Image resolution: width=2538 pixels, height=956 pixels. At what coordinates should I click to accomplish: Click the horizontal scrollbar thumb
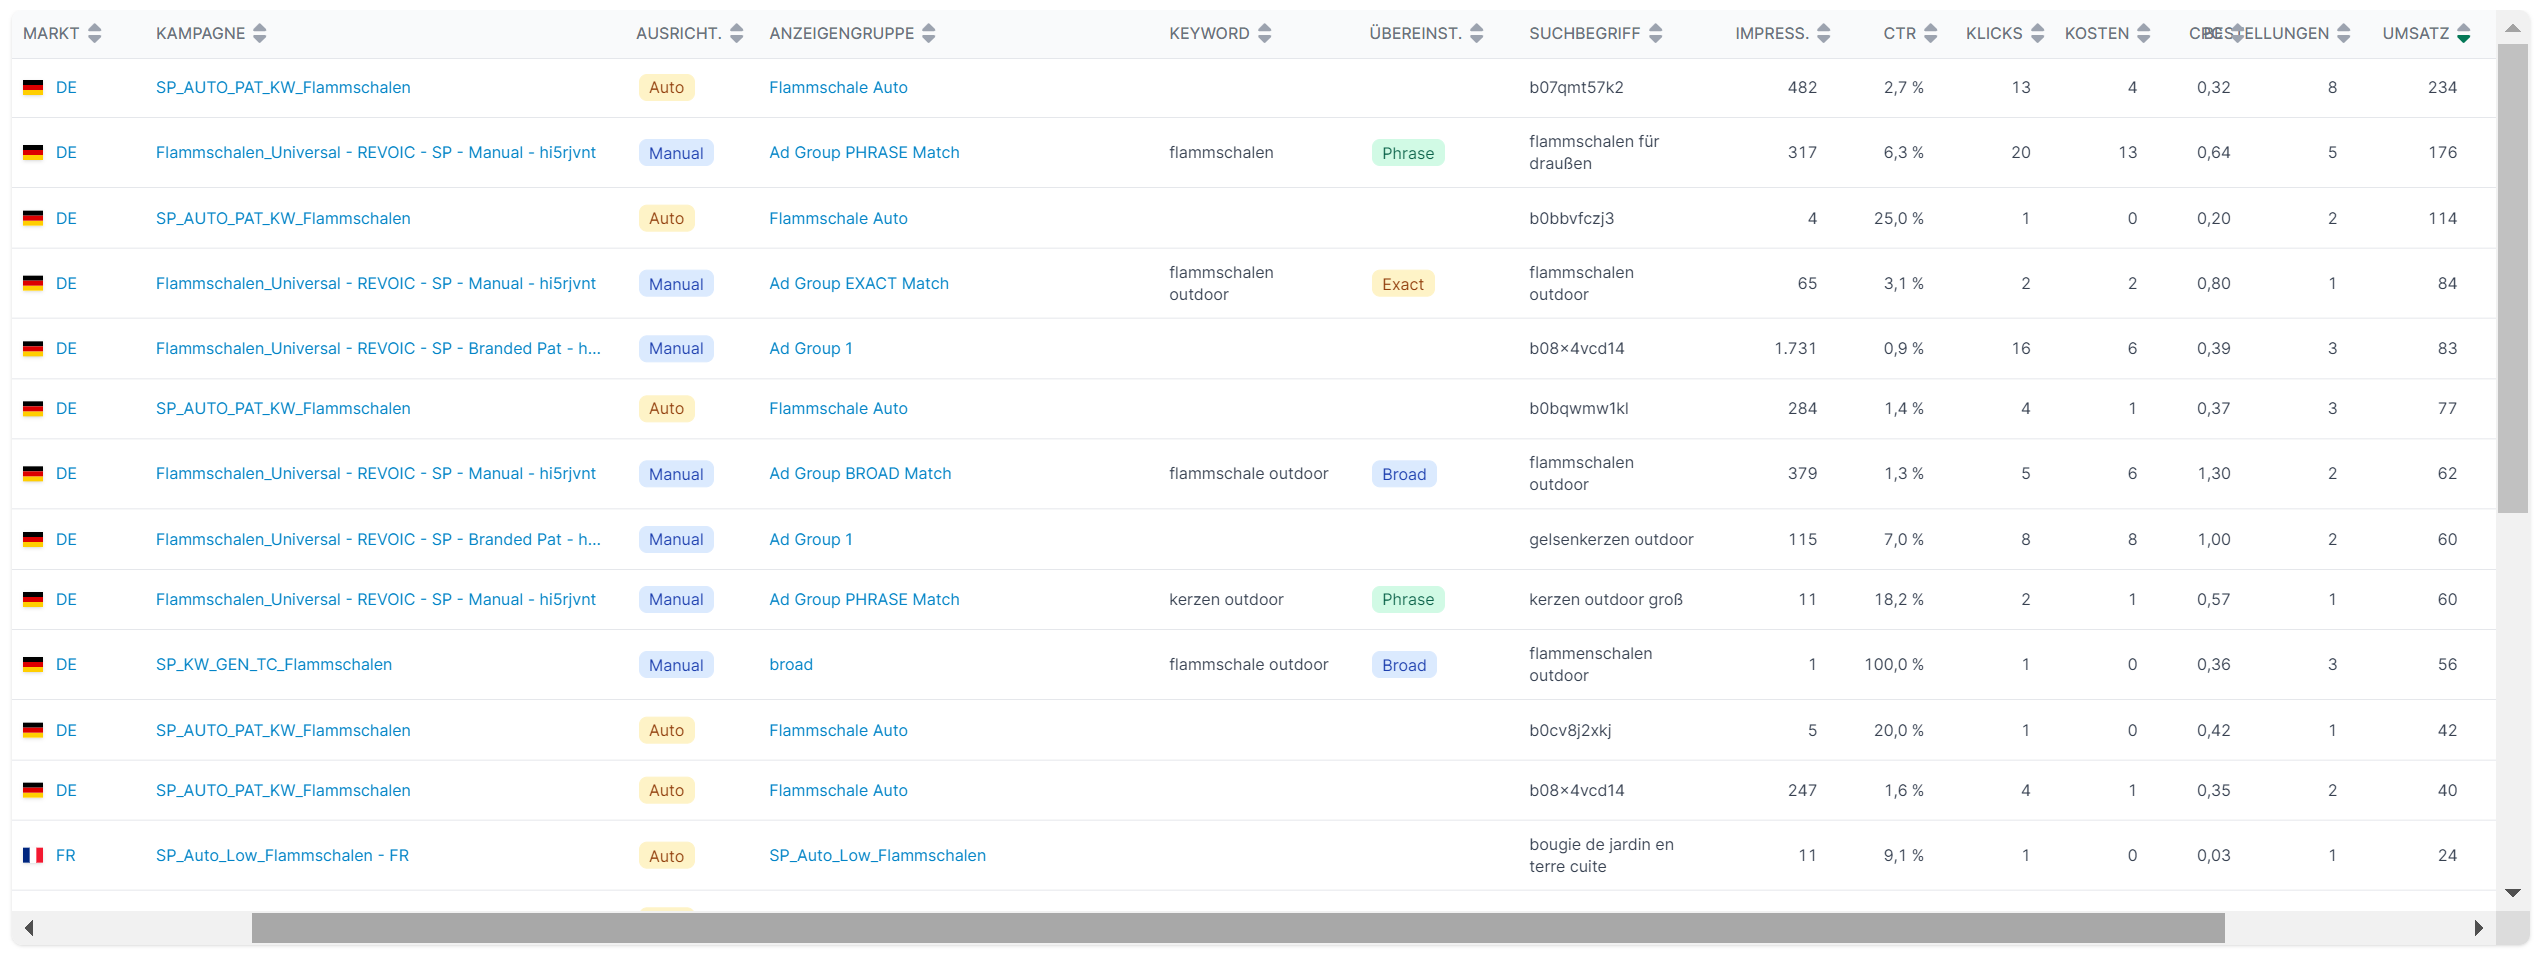click(1238, 928)
